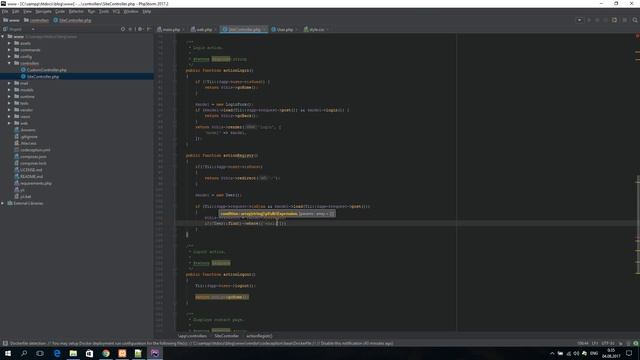Open the Code menu
Viewport: 640px width, 360px height.
(x=60, y=11)
